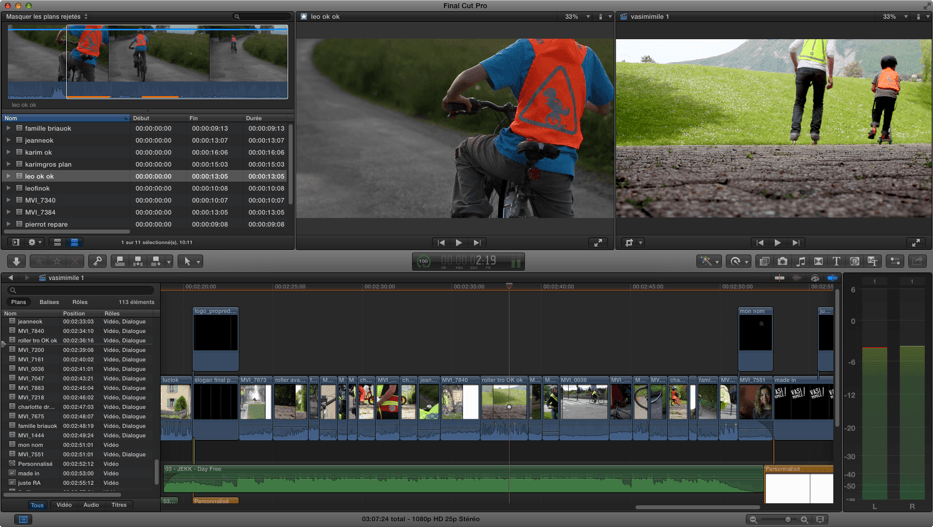Viewport: 933px width, 527px height.
Task: Open the generators browser icon
Action: pyautogui.click(x=854, y=261)
